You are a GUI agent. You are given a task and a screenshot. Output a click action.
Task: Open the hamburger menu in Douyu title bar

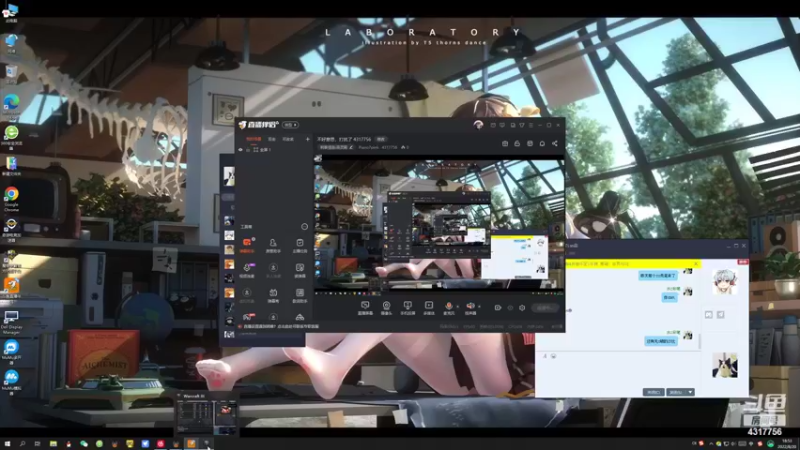[531, 125]
